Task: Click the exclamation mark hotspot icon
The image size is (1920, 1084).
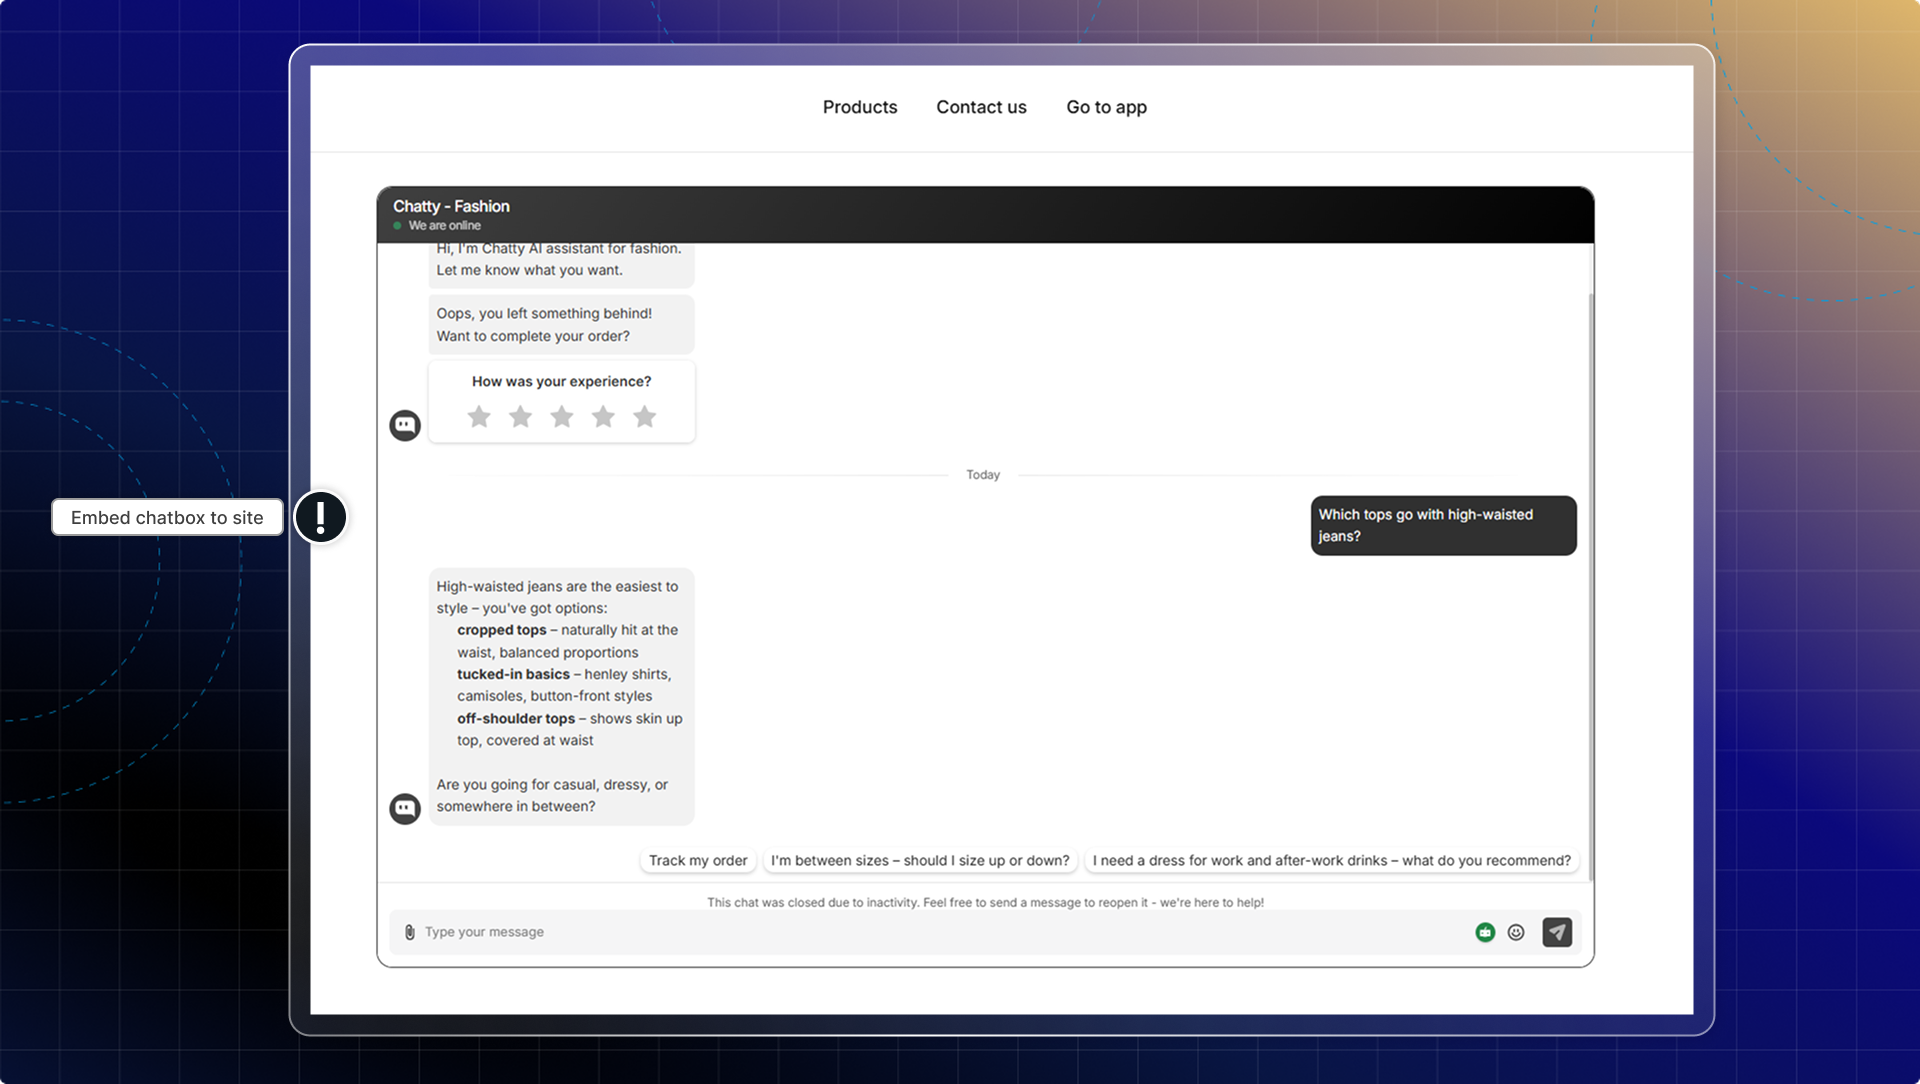Action: 320,517
